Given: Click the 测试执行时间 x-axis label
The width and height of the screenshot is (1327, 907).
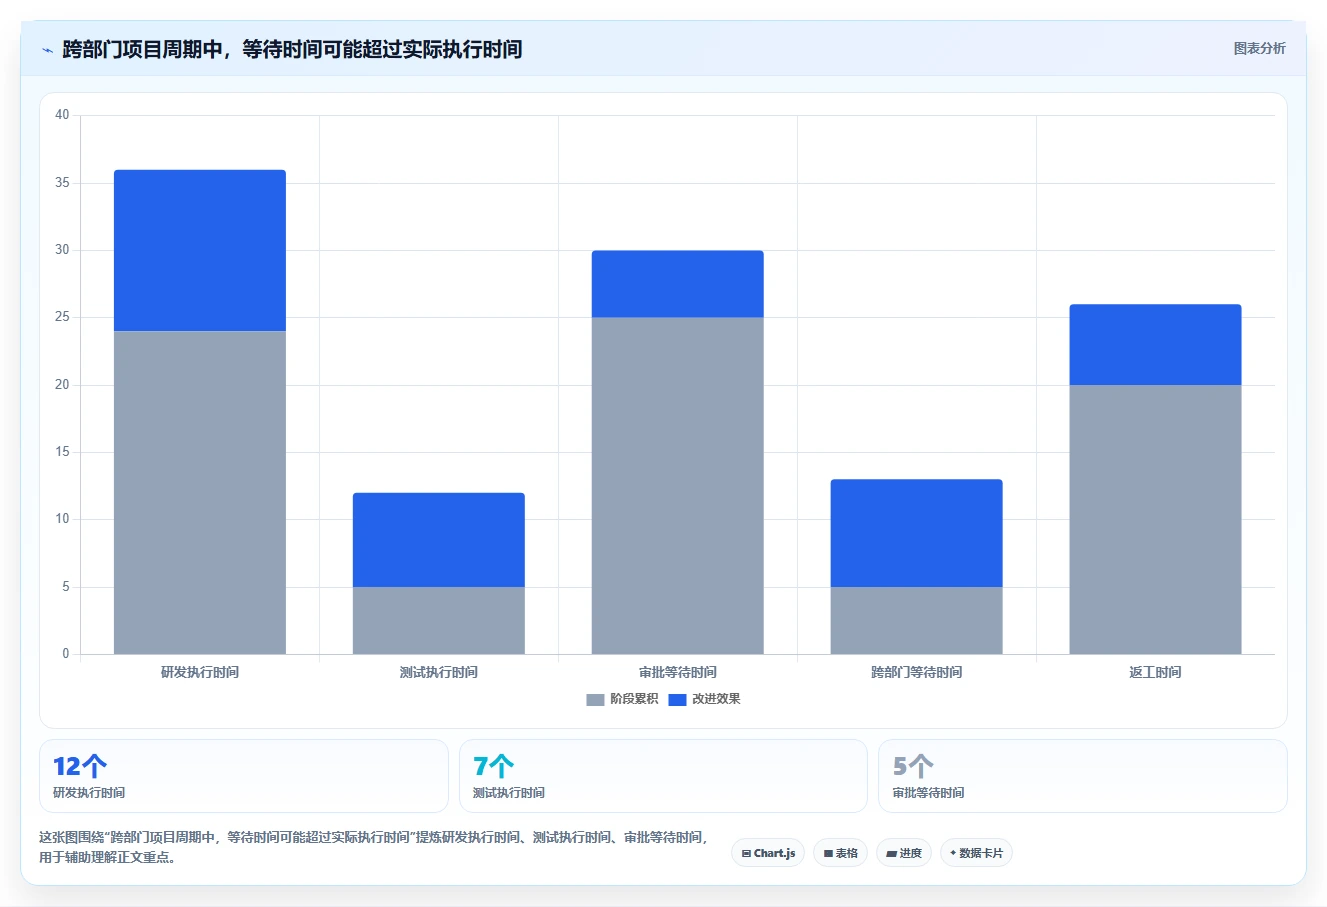Looking at the screenshot, I should tap(439, 672).
